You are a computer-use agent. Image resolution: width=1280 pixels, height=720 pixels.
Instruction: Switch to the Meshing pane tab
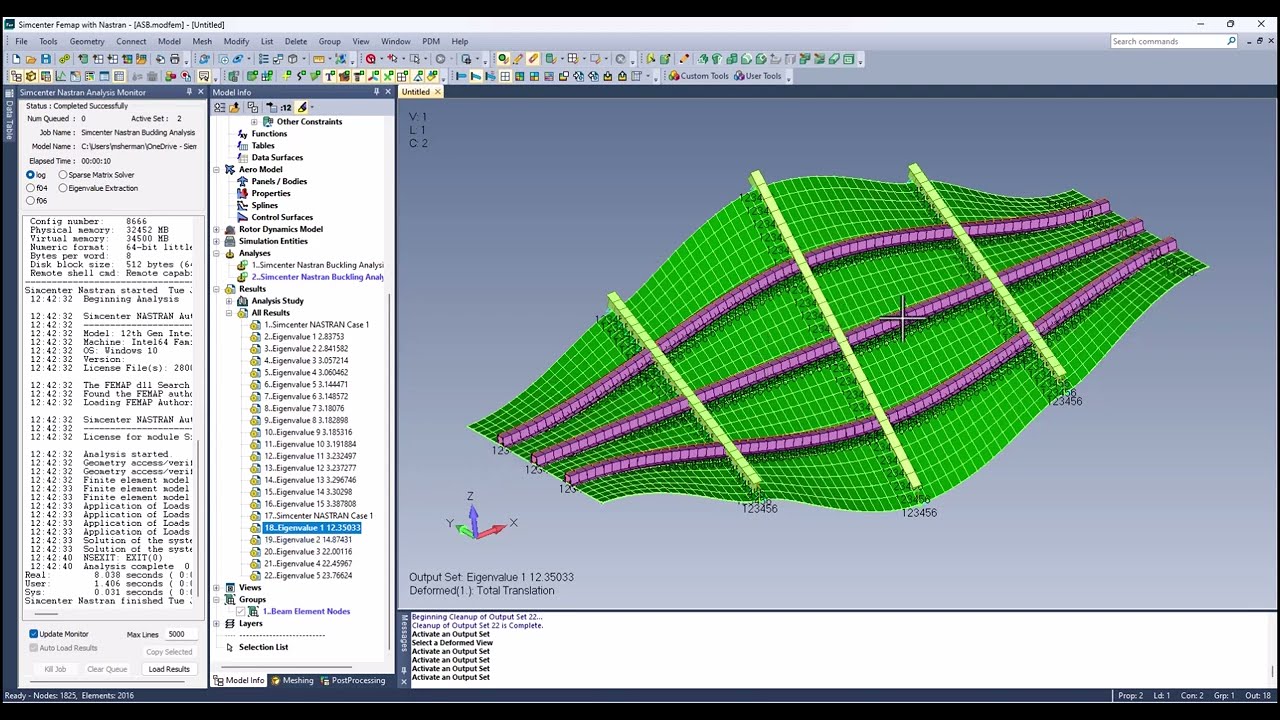[292, 680]
